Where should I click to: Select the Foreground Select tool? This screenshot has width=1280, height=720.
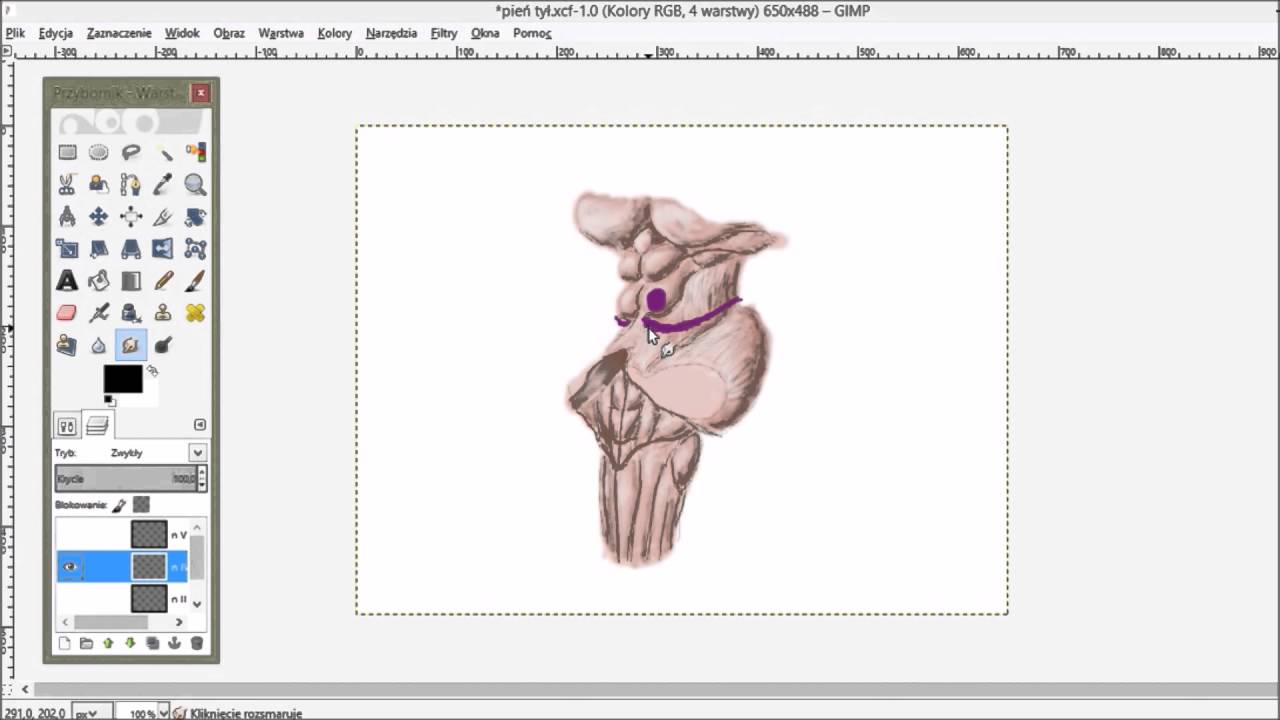click(x=99, y=184)
